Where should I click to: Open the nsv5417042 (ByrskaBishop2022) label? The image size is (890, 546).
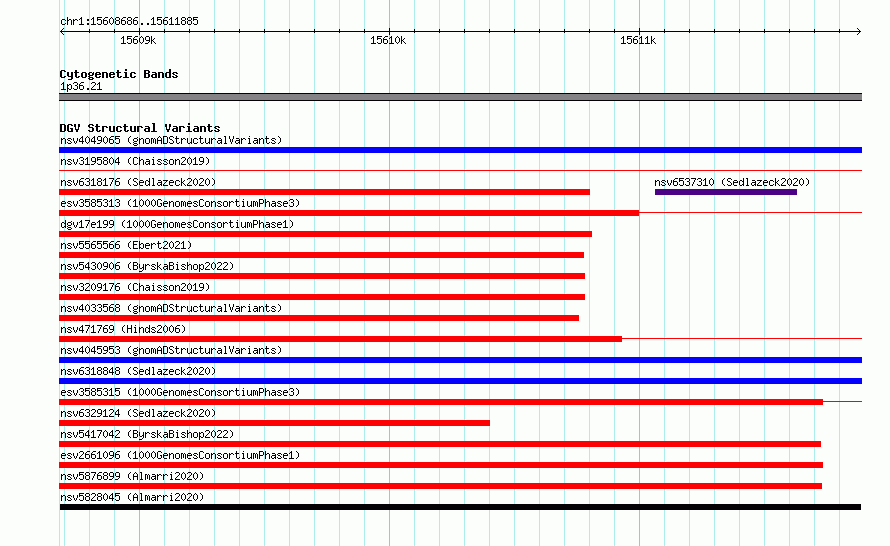(x=147, y=434)
